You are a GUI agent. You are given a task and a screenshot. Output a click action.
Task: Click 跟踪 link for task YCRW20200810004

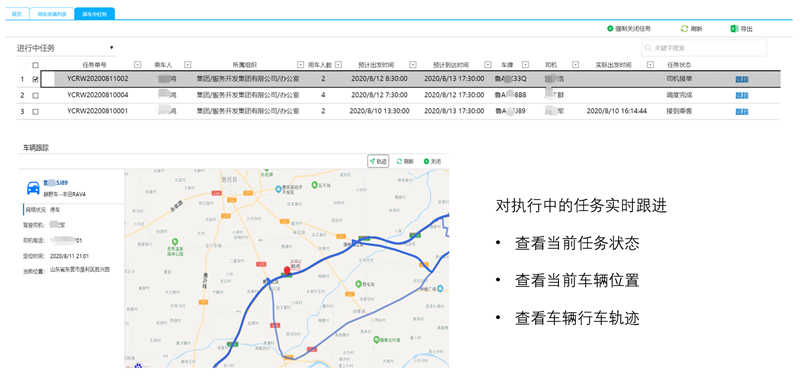(742, 95)
